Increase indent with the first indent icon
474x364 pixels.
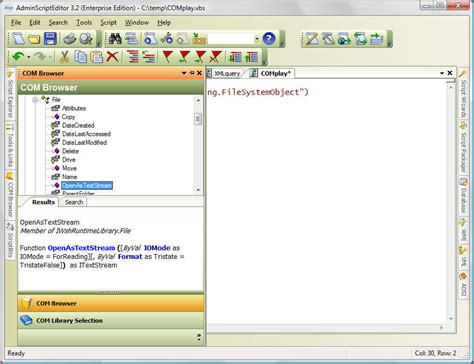pos(133,57)
